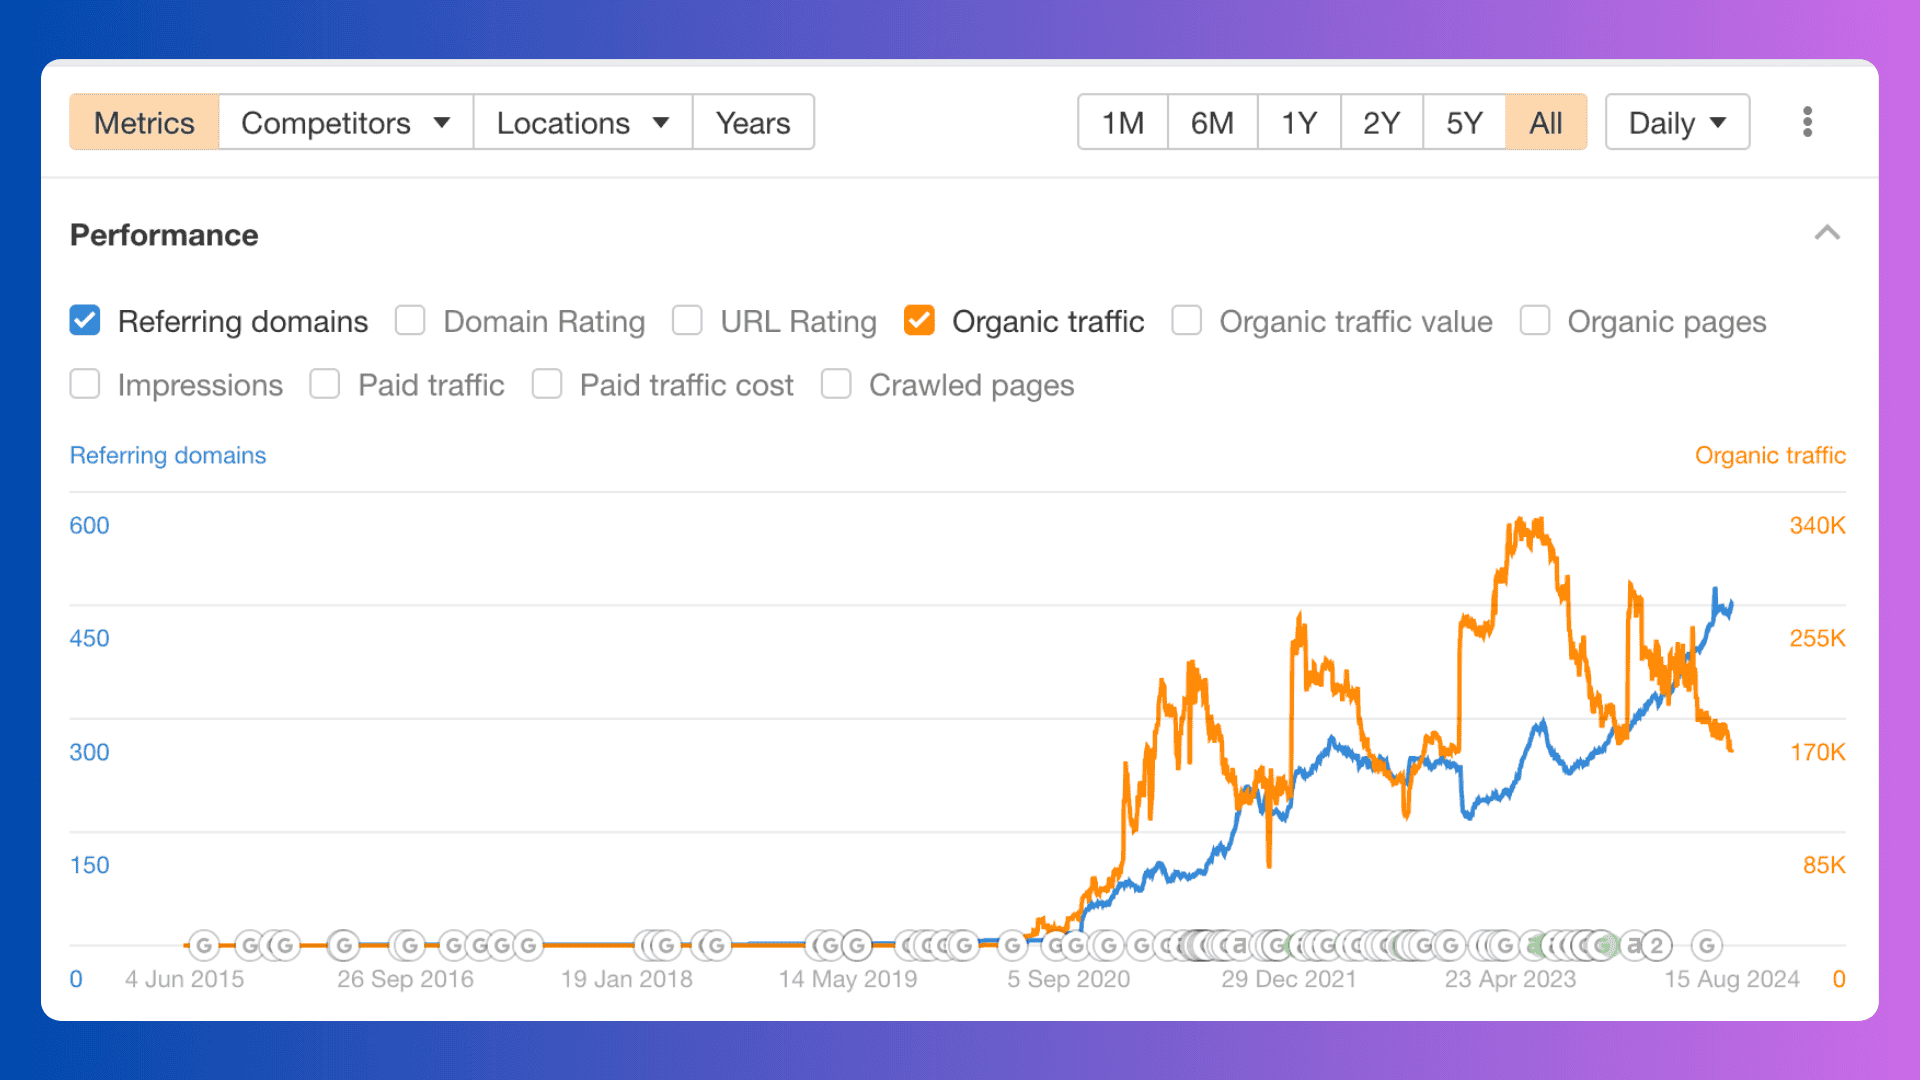Viewport: 1920px width, 1080px height.
Task: Click the 450 left axis value
Action: pyautogui.click(x=89, y=638)
